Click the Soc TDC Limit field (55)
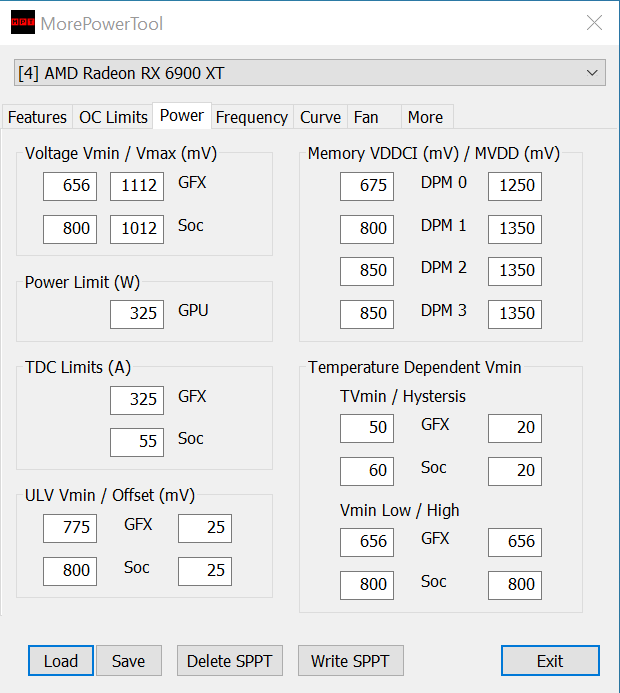The width and height of the screenshot is (620, 693). tap(137, 442)
